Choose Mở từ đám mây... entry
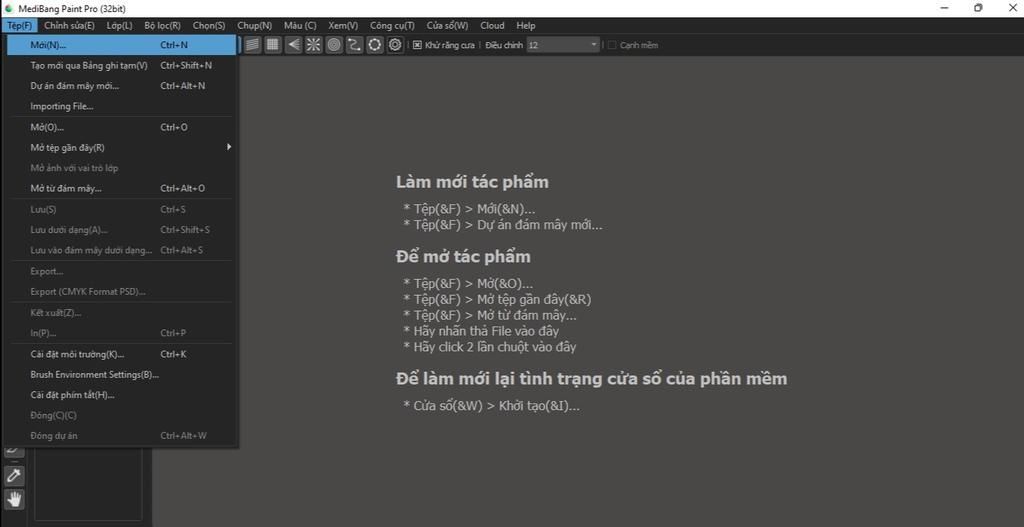Screen dimensions: 1024x527 pos(121,188)
